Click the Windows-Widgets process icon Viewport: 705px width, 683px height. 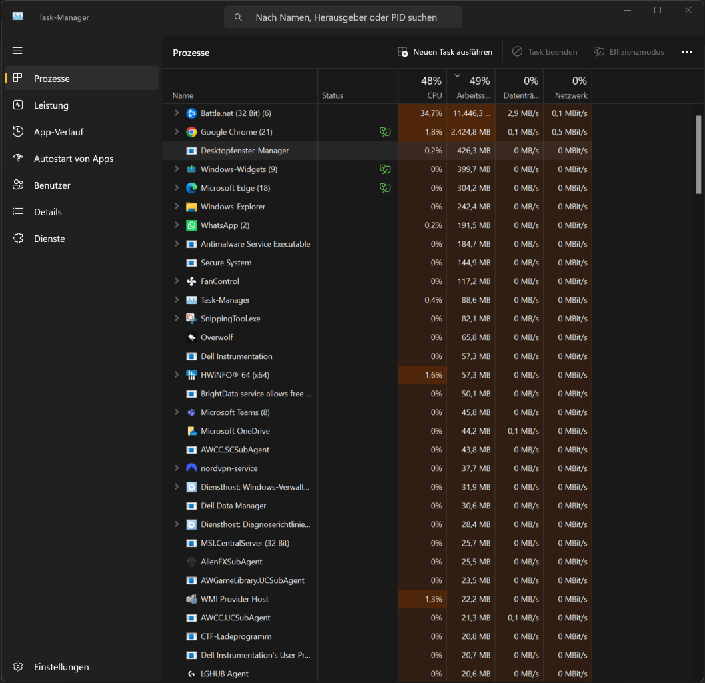tap(192, 170)
